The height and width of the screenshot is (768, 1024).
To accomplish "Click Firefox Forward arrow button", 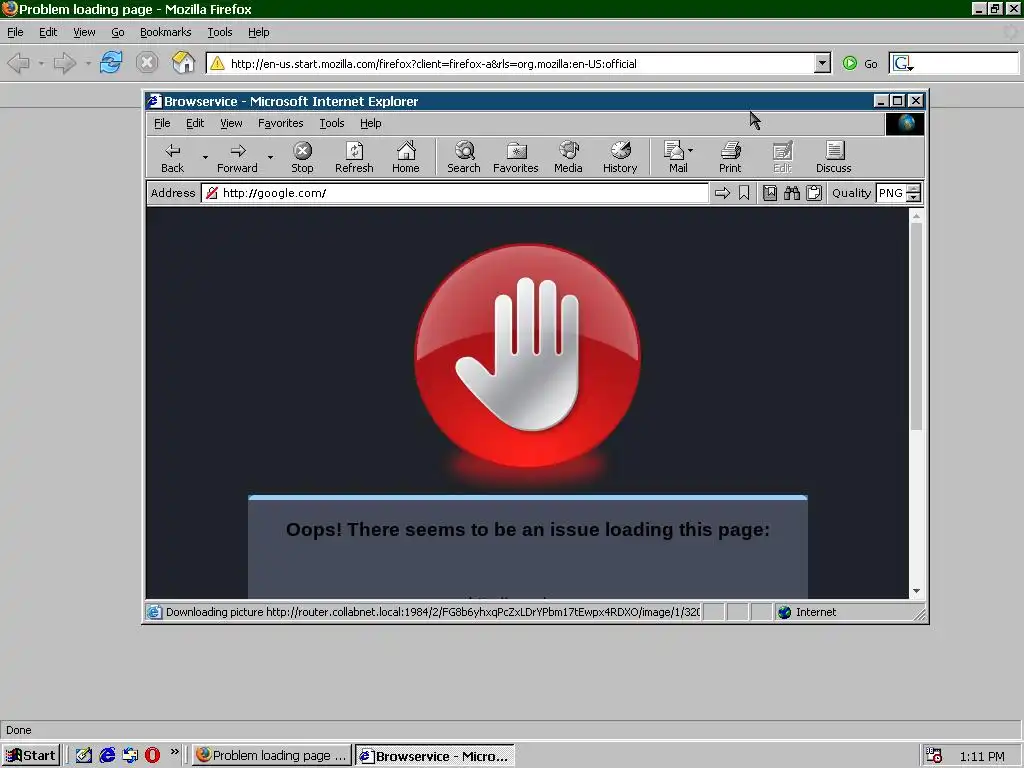I will (x=65, y=63).
